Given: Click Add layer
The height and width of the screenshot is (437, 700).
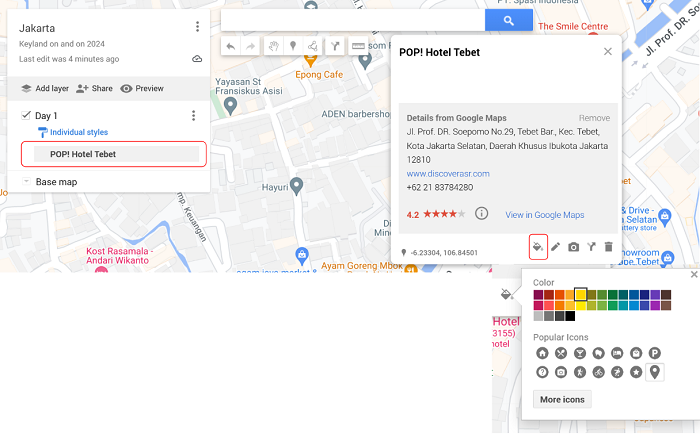Looking at the screenshot, I should click(x=45, y=88).
